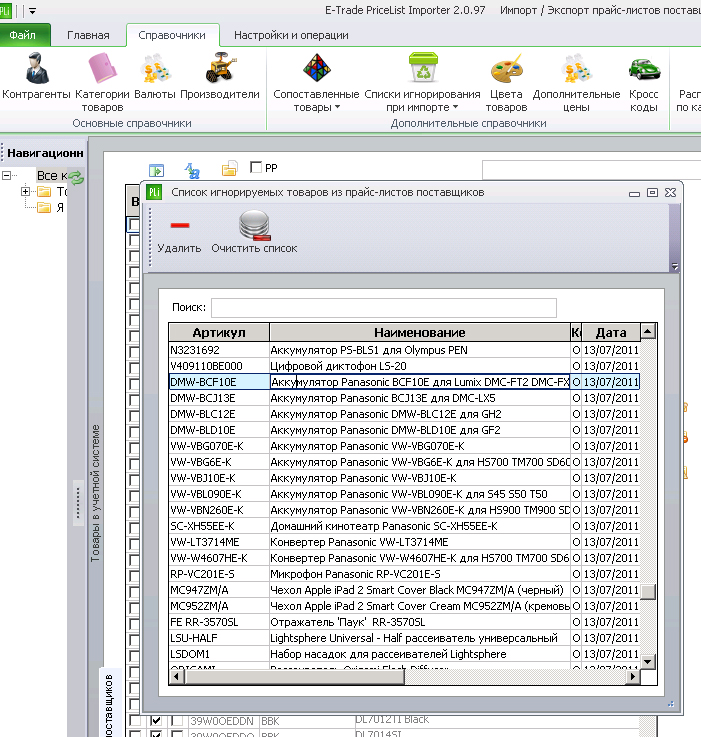Select row DMW-BLD10E
The image size is (701, 737).
click(x=404, y=430)
